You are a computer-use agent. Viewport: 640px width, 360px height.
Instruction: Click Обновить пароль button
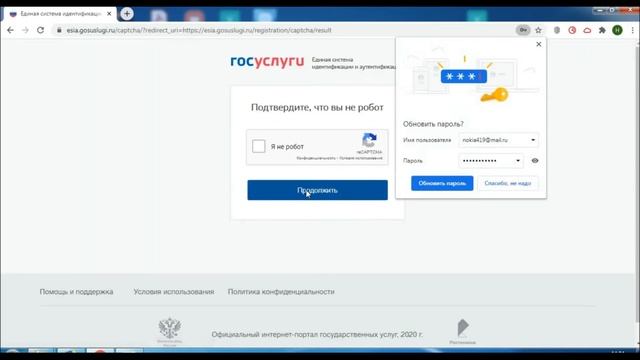[x=442, y=183]
